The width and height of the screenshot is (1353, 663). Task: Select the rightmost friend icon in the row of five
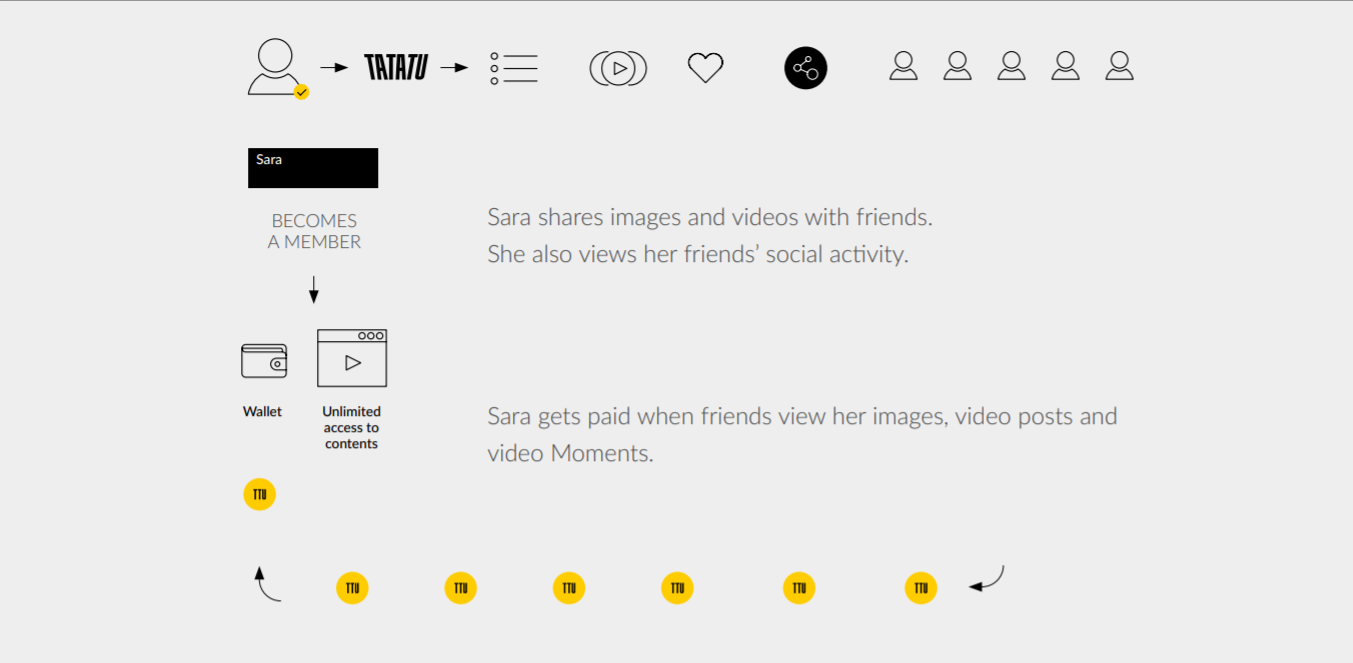1119,66
